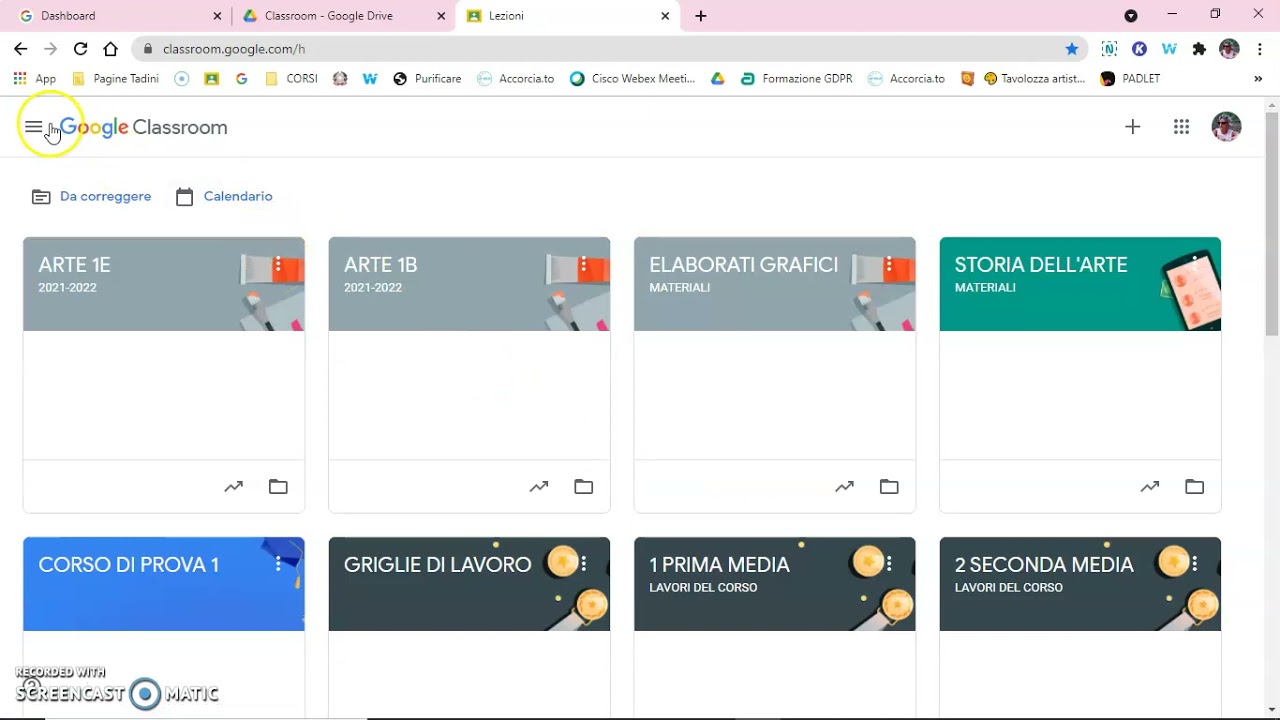Open the 1 PRIMA MEDIA class title
Screen dimensions: 1280x720
(x=719, y=565)
